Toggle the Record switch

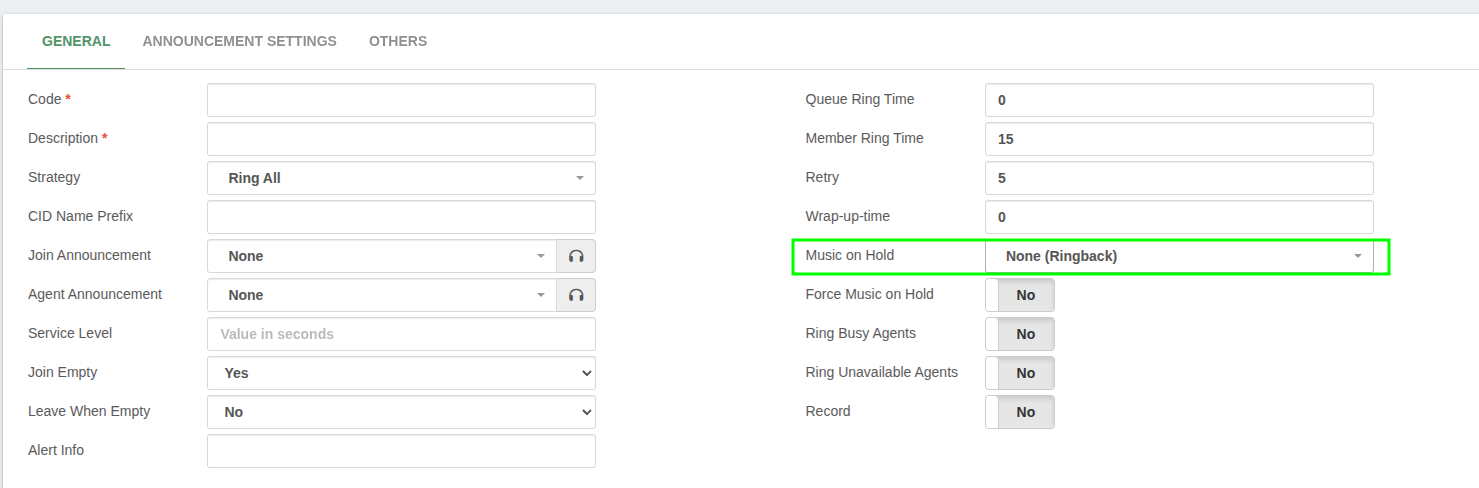1020,412
